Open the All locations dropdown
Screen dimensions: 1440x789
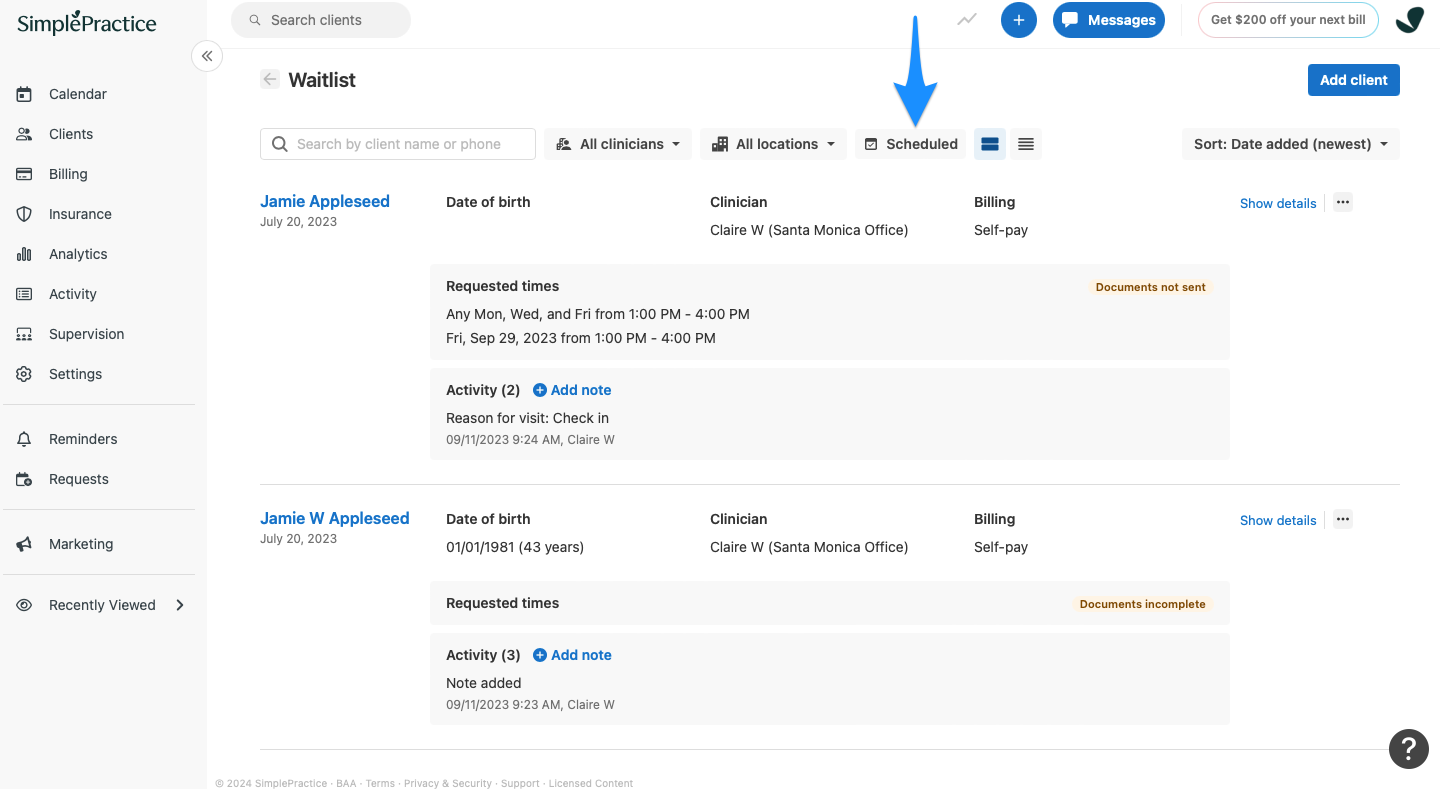(x=774, y=144)
